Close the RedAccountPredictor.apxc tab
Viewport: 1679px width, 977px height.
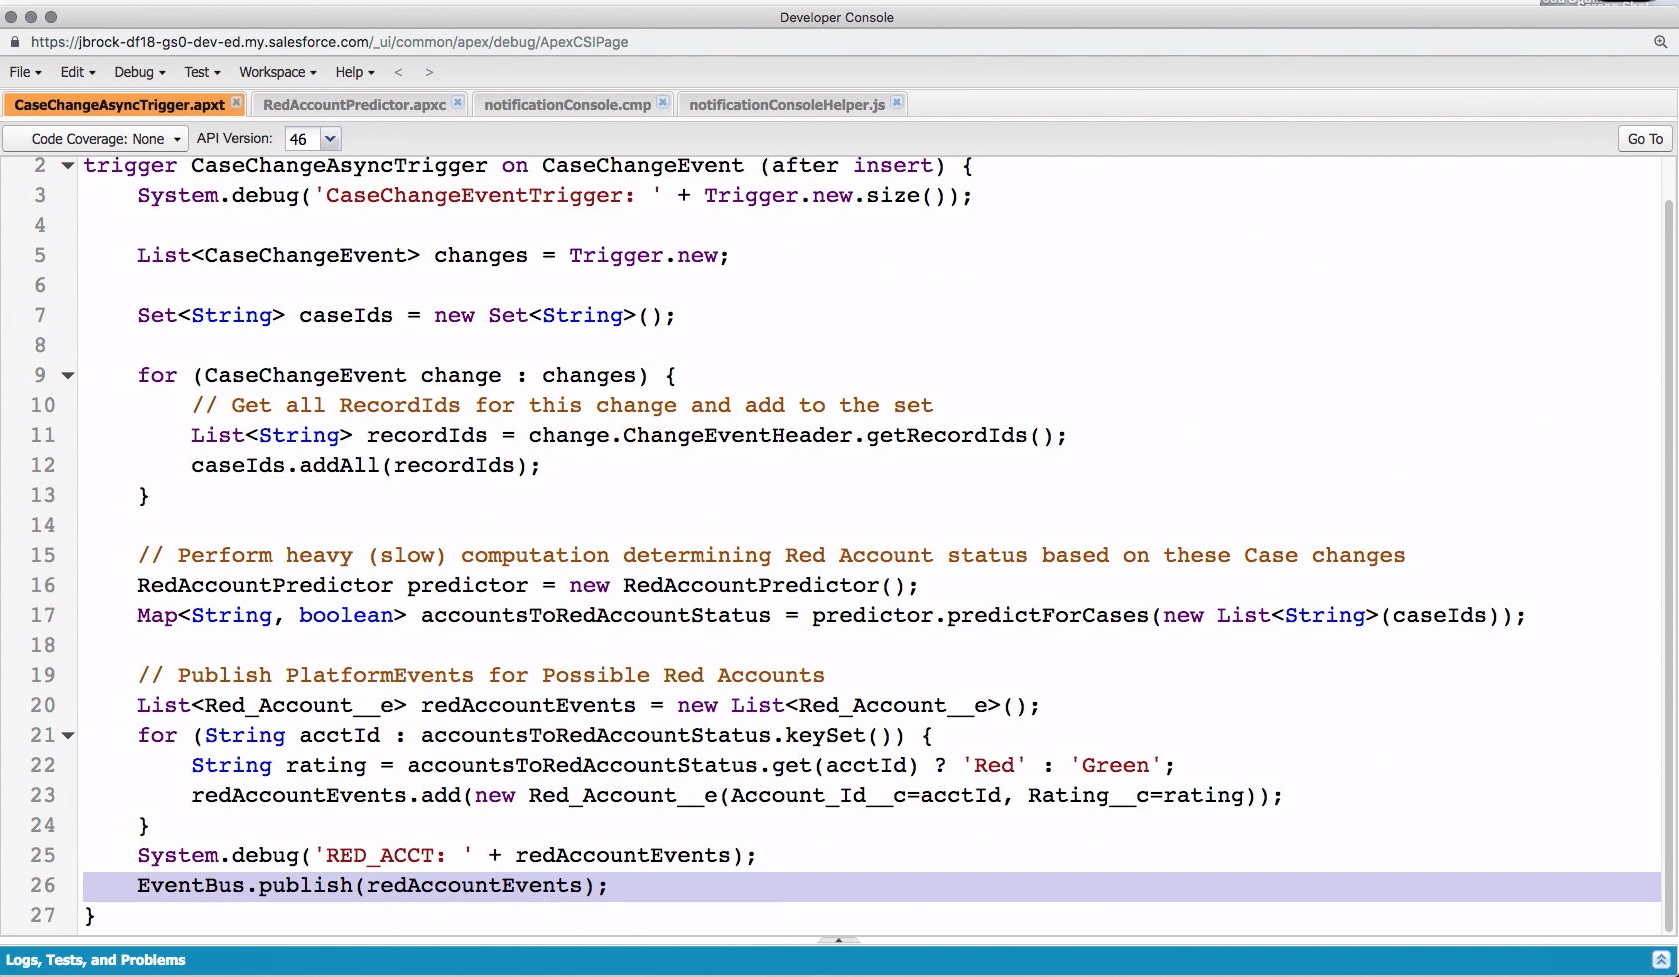coord(457,102)
